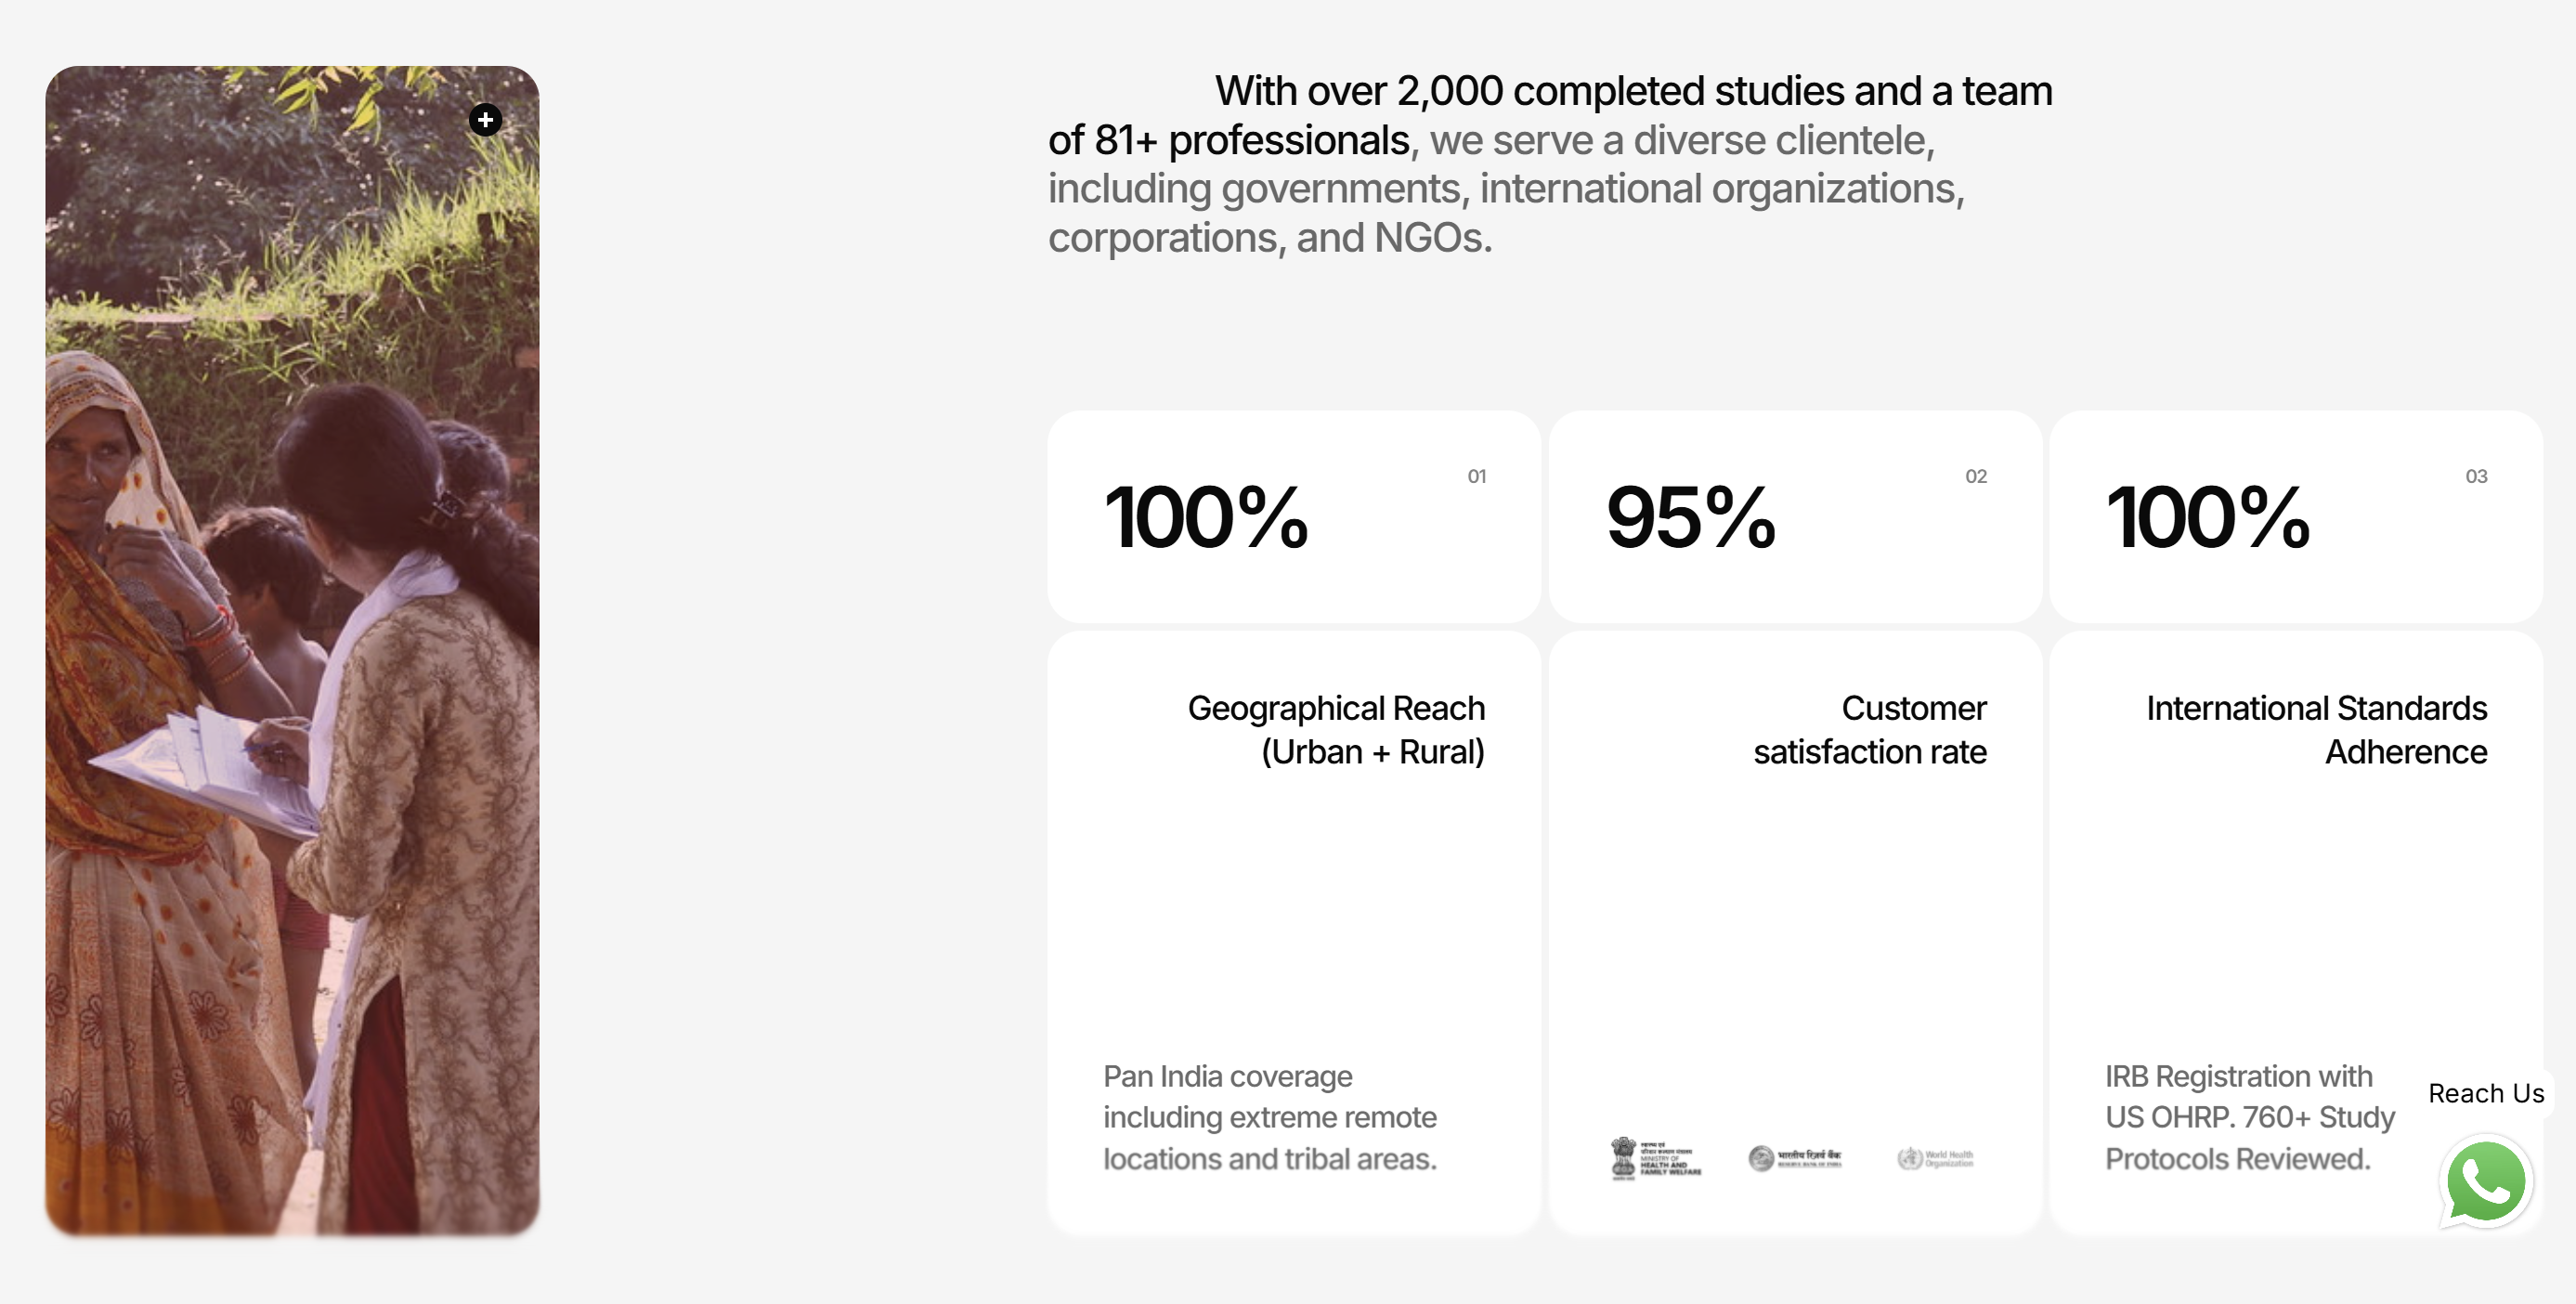Click the Geographical Reach (Urban + Rural) heading
The width and height of the screenshot is (2576, 1304).
click(1336, 730)
